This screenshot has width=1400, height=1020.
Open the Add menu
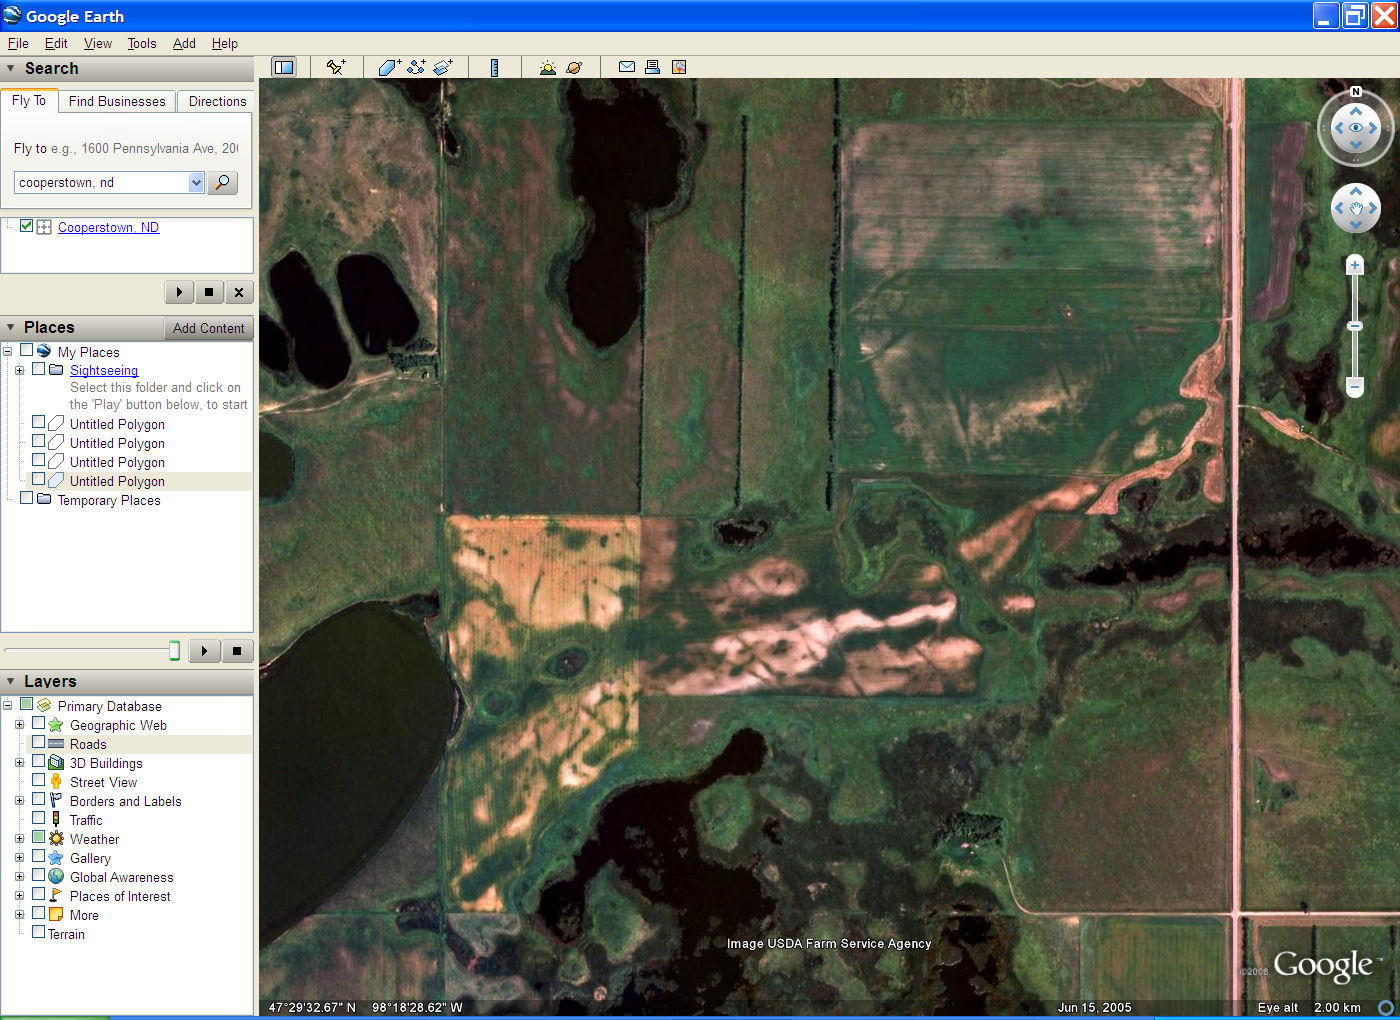[x=184, y=43]
